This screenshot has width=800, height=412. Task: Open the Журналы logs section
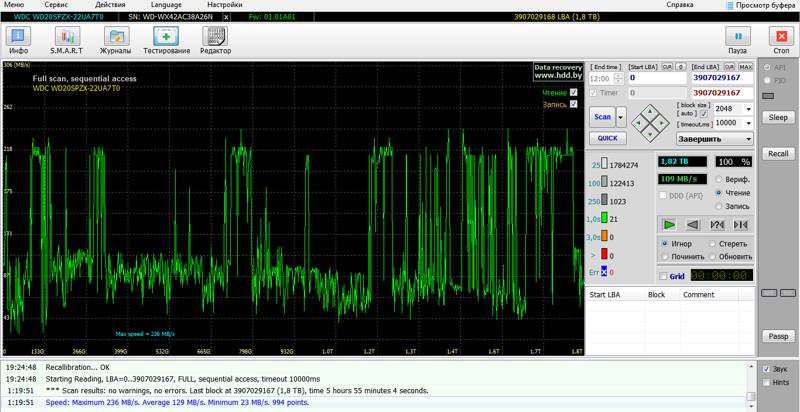tap(116, 40)
